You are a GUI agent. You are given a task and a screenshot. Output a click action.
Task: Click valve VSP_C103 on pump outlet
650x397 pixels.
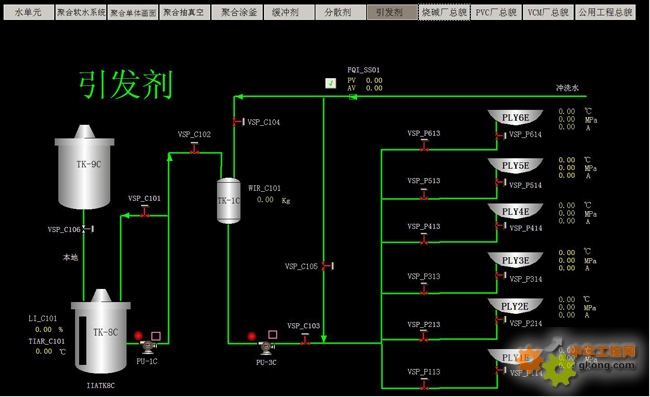305,339
